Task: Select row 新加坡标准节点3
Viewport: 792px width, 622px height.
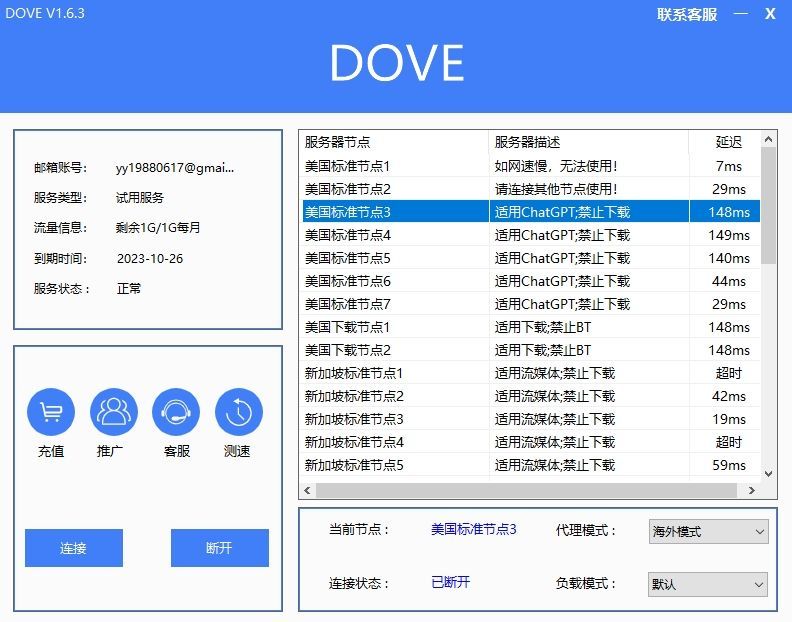Action: click(x=531, y=419)
